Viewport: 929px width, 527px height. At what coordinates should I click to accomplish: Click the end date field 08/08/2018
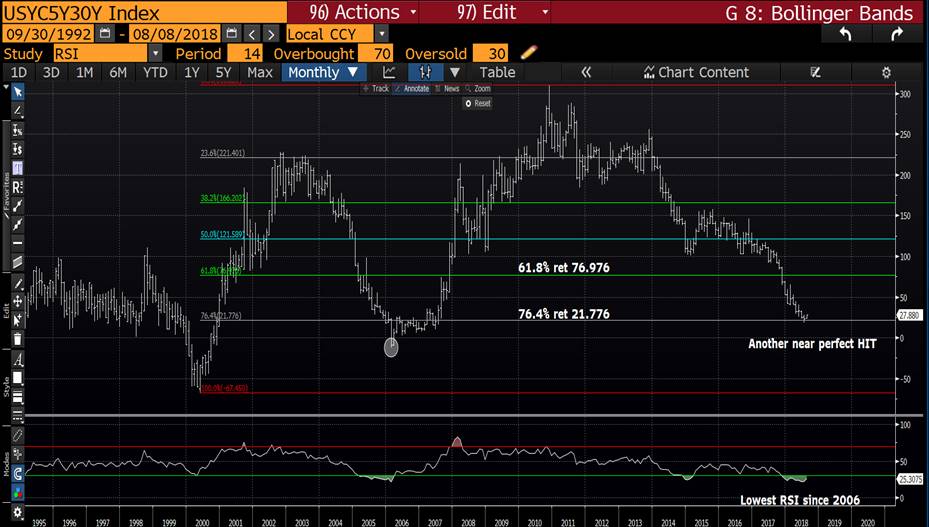pos(175,34)
